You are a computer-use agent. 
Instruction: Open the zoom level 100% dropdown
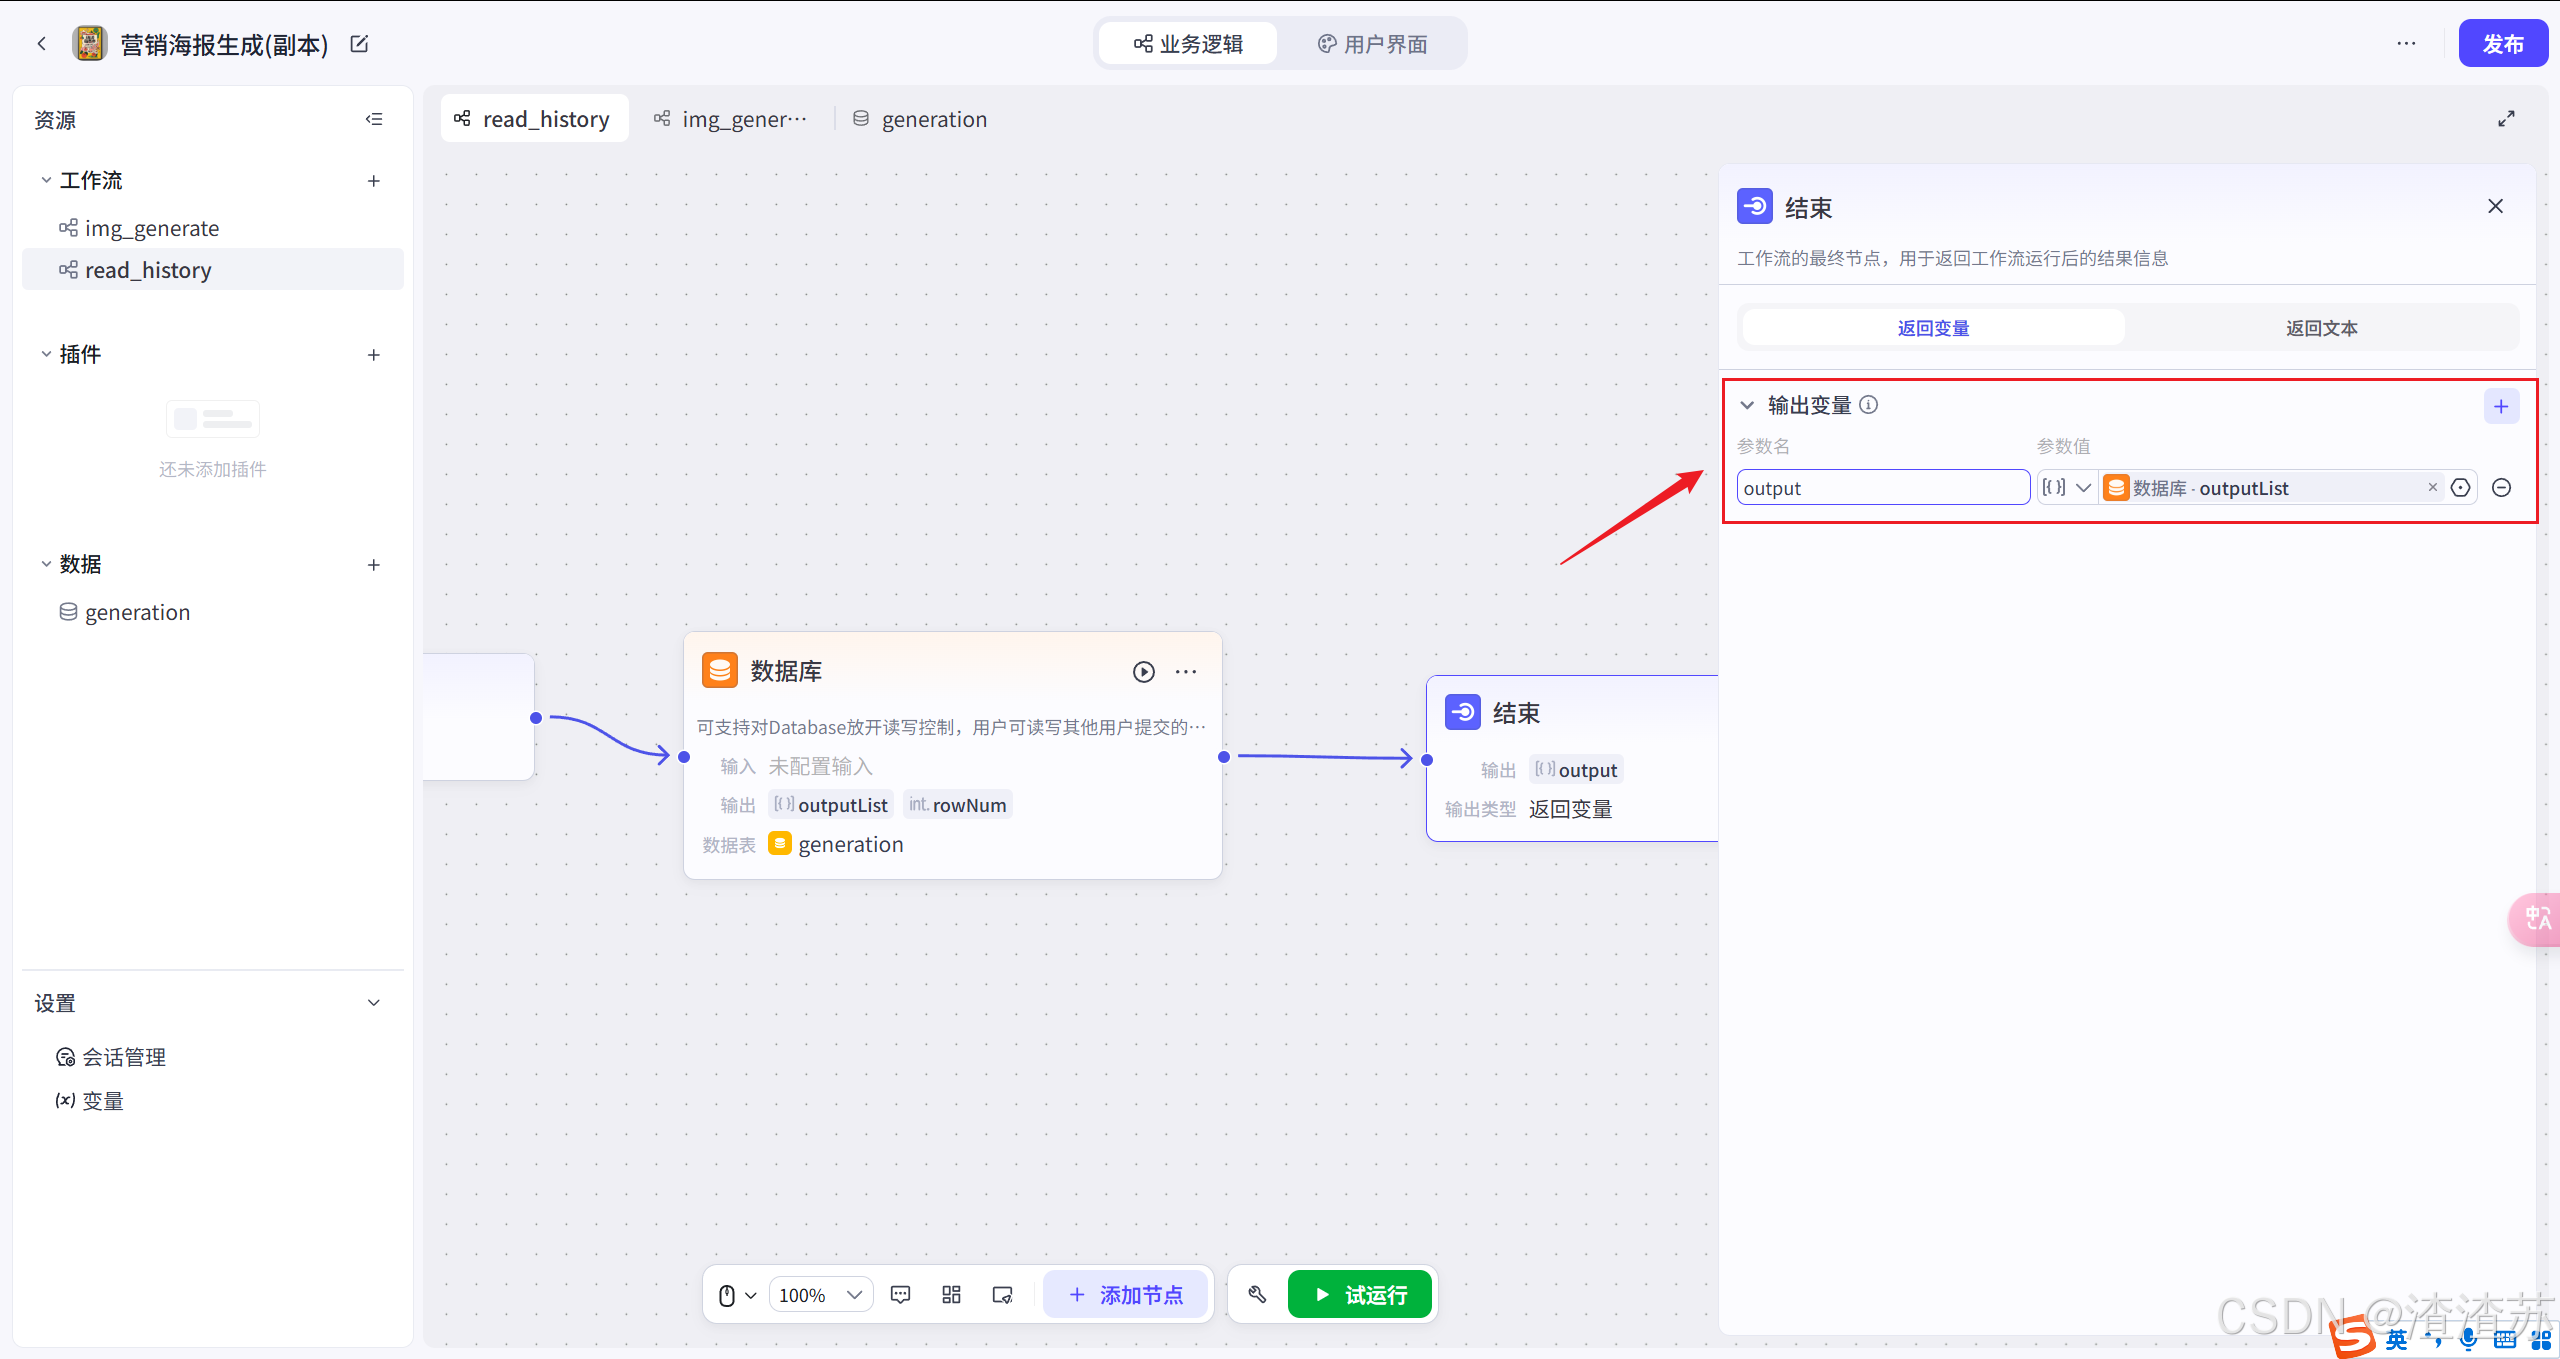pos(820,1295)
